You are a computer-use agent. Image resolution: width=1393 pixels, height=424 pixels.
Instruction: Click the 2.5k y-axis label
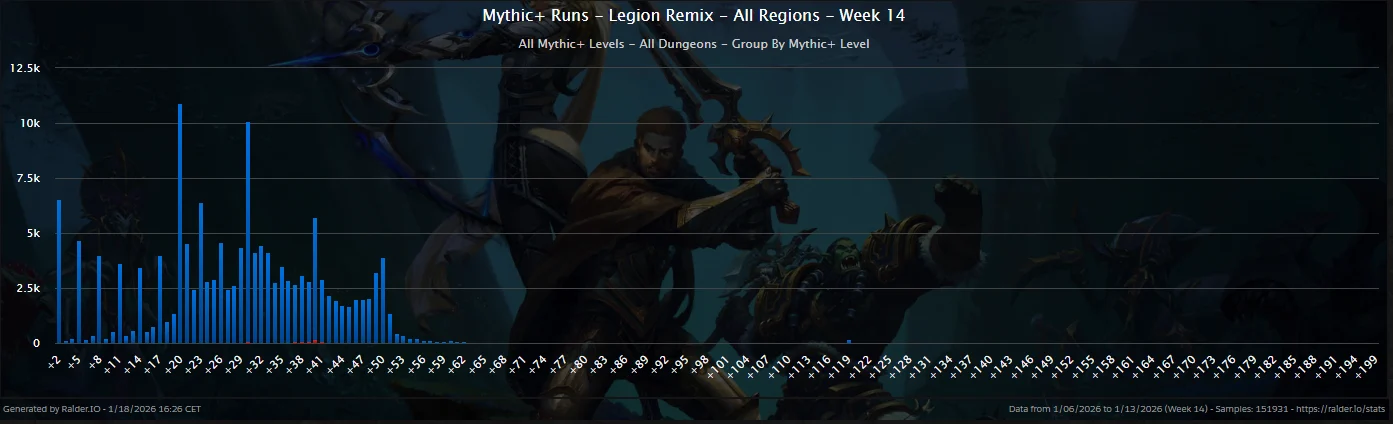(26, 288)
